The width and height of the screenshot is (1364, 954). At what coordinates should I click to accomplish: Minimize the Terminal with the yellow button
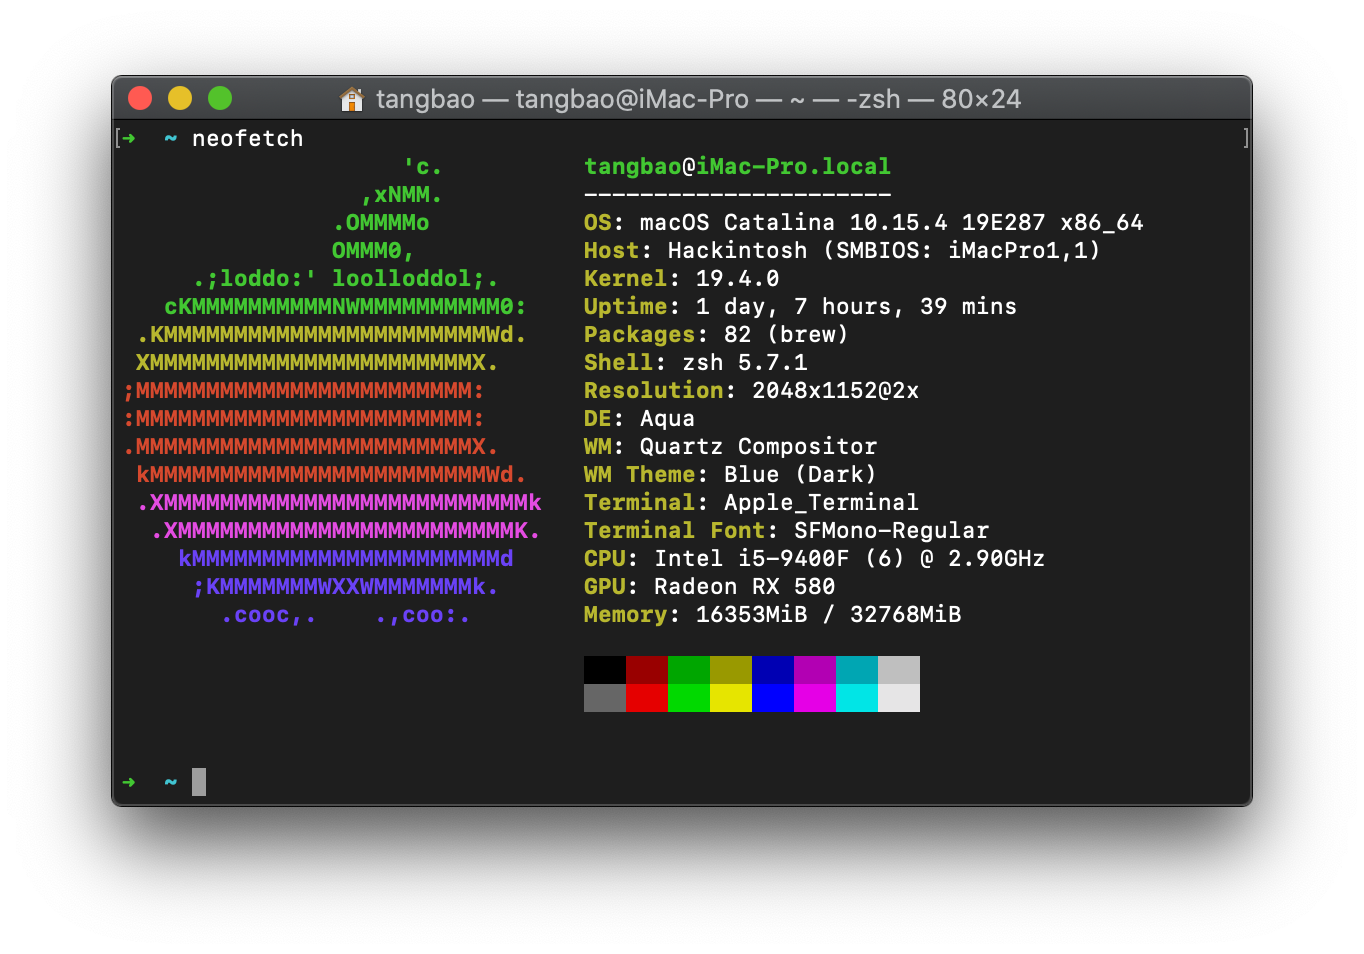point(180,98)
